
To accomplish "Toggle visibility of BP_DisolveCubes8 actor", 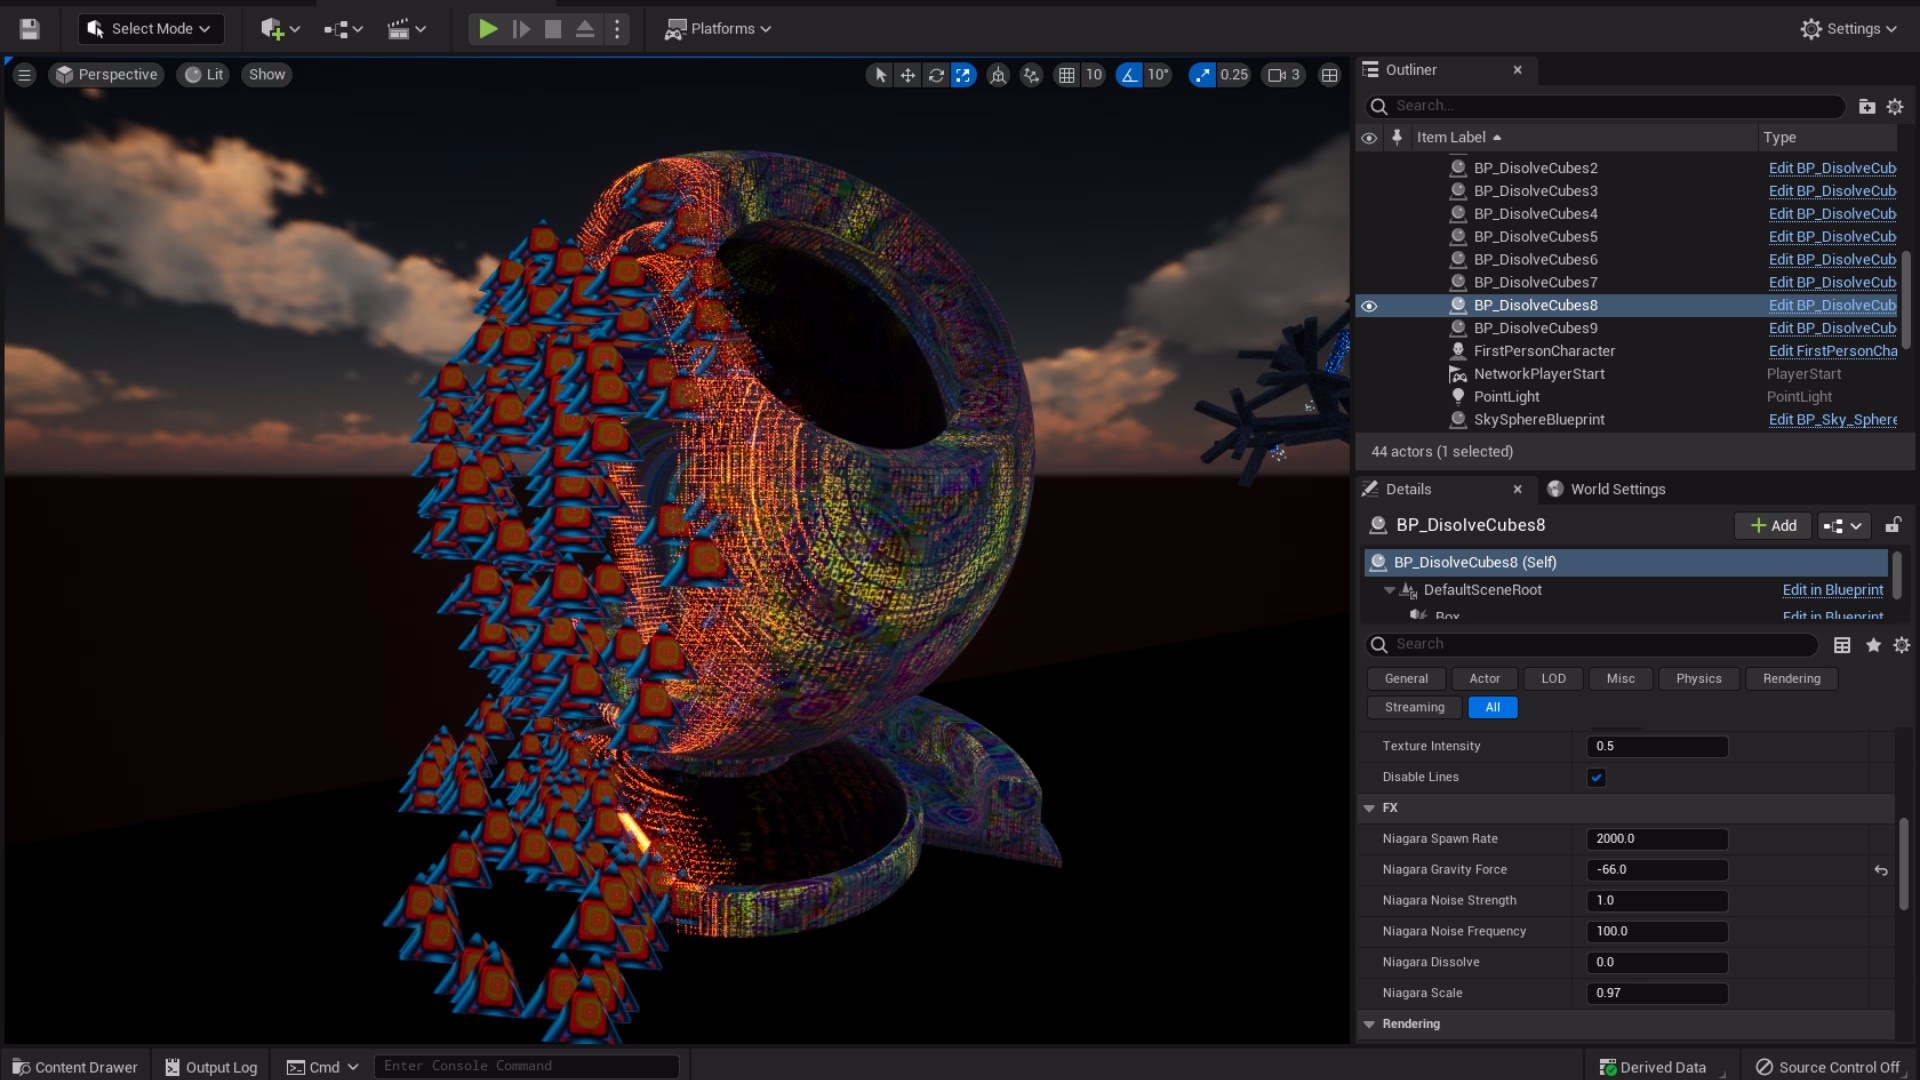I will pyautogui.click(x=1370, y=305).
